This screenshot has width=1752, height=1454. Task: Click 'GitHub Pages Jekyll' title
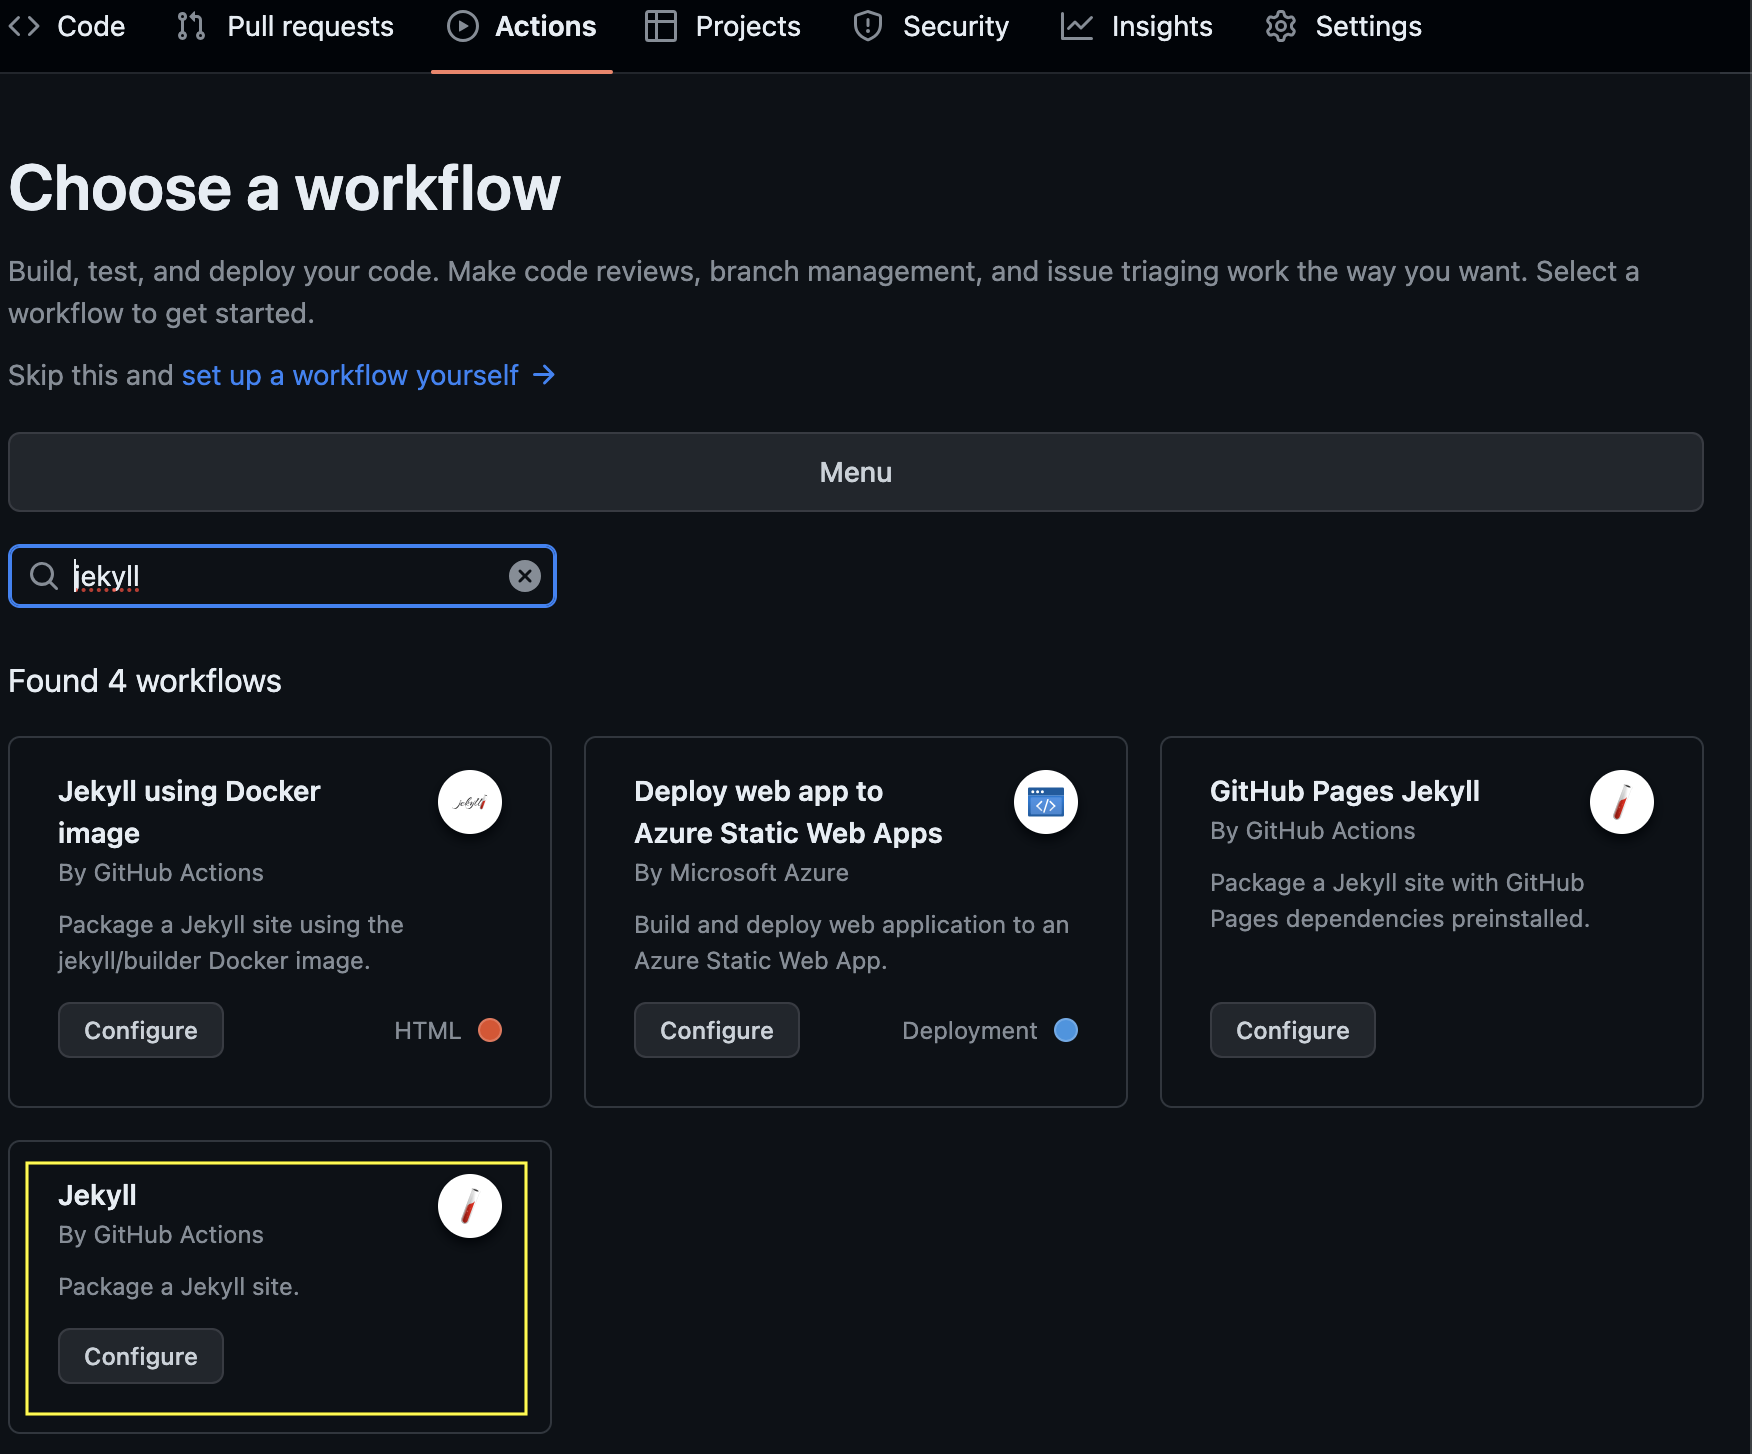click(1345, 791)
